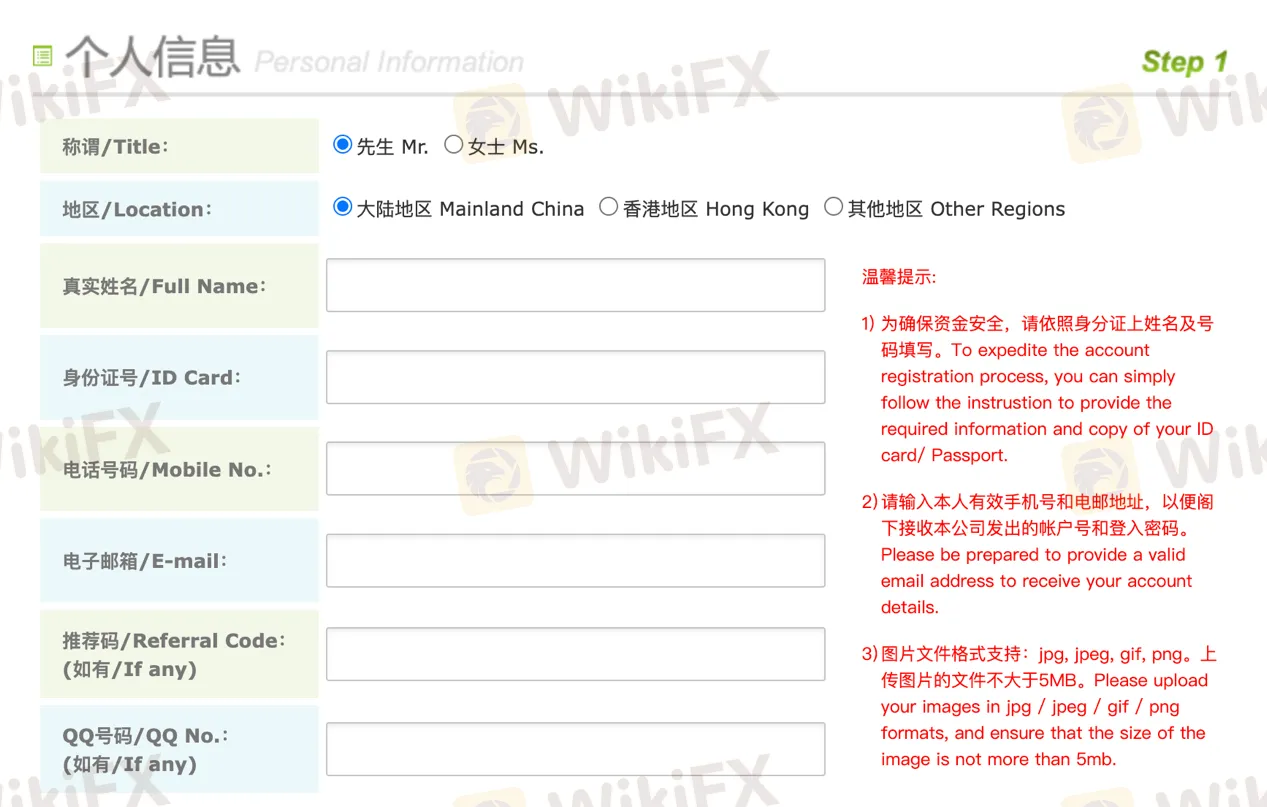Choose 大陆地区 Mainland China location
This screenshot has width=1267, height=807.
pyautogui.click(x=343, y=207)
